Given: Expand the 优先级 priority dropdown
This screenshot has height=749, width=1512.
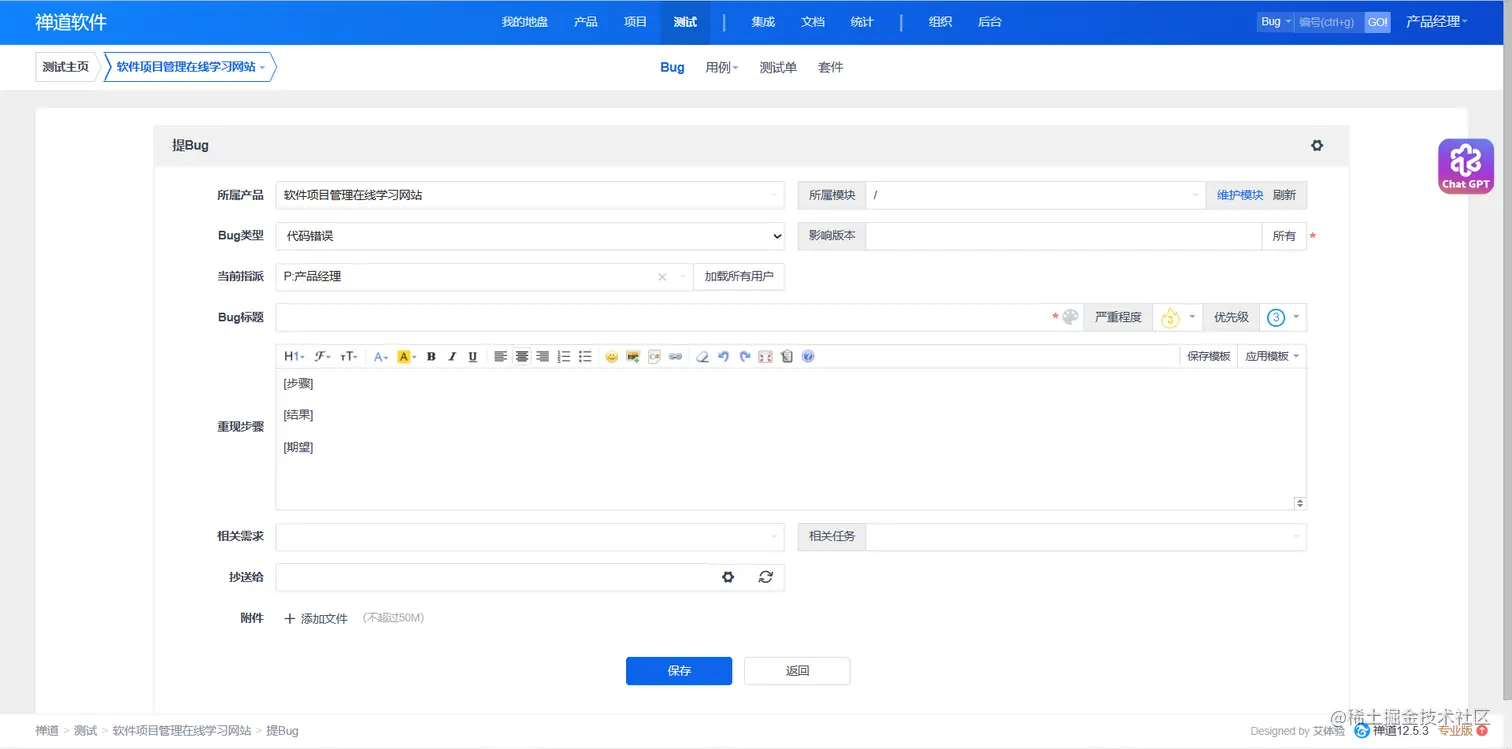Looking at the screenshot, I should [x=1283, y=317].
